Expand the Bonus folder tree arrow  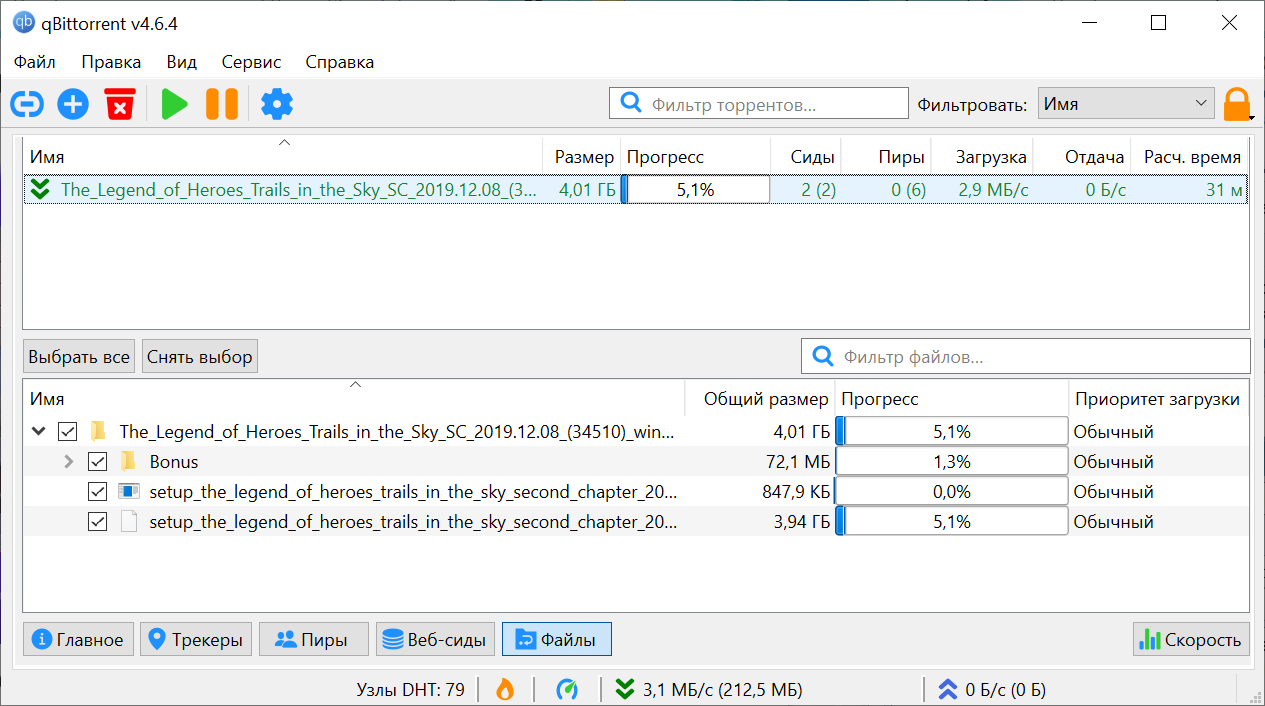click(69, 462)
